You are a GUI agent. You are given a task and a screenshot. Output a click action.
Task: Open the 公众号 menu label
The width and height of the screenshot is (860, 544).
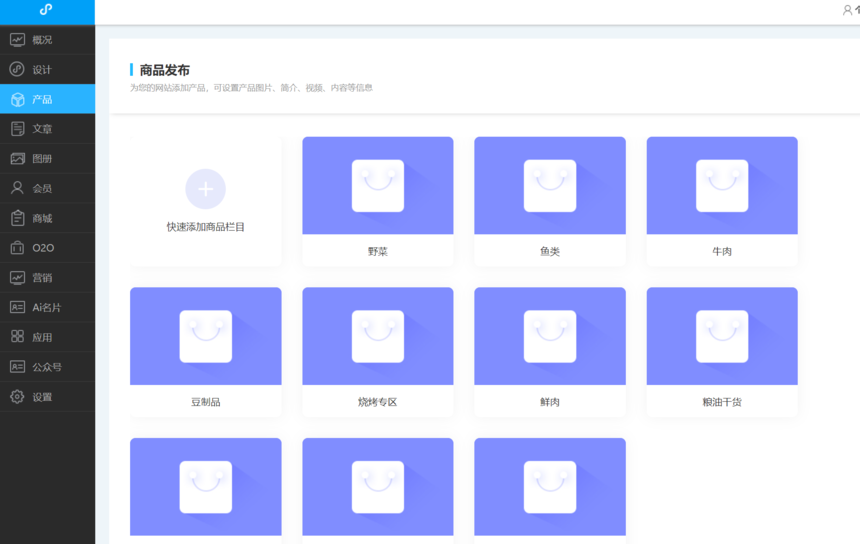pyautogui.click(x=47, y=367)
